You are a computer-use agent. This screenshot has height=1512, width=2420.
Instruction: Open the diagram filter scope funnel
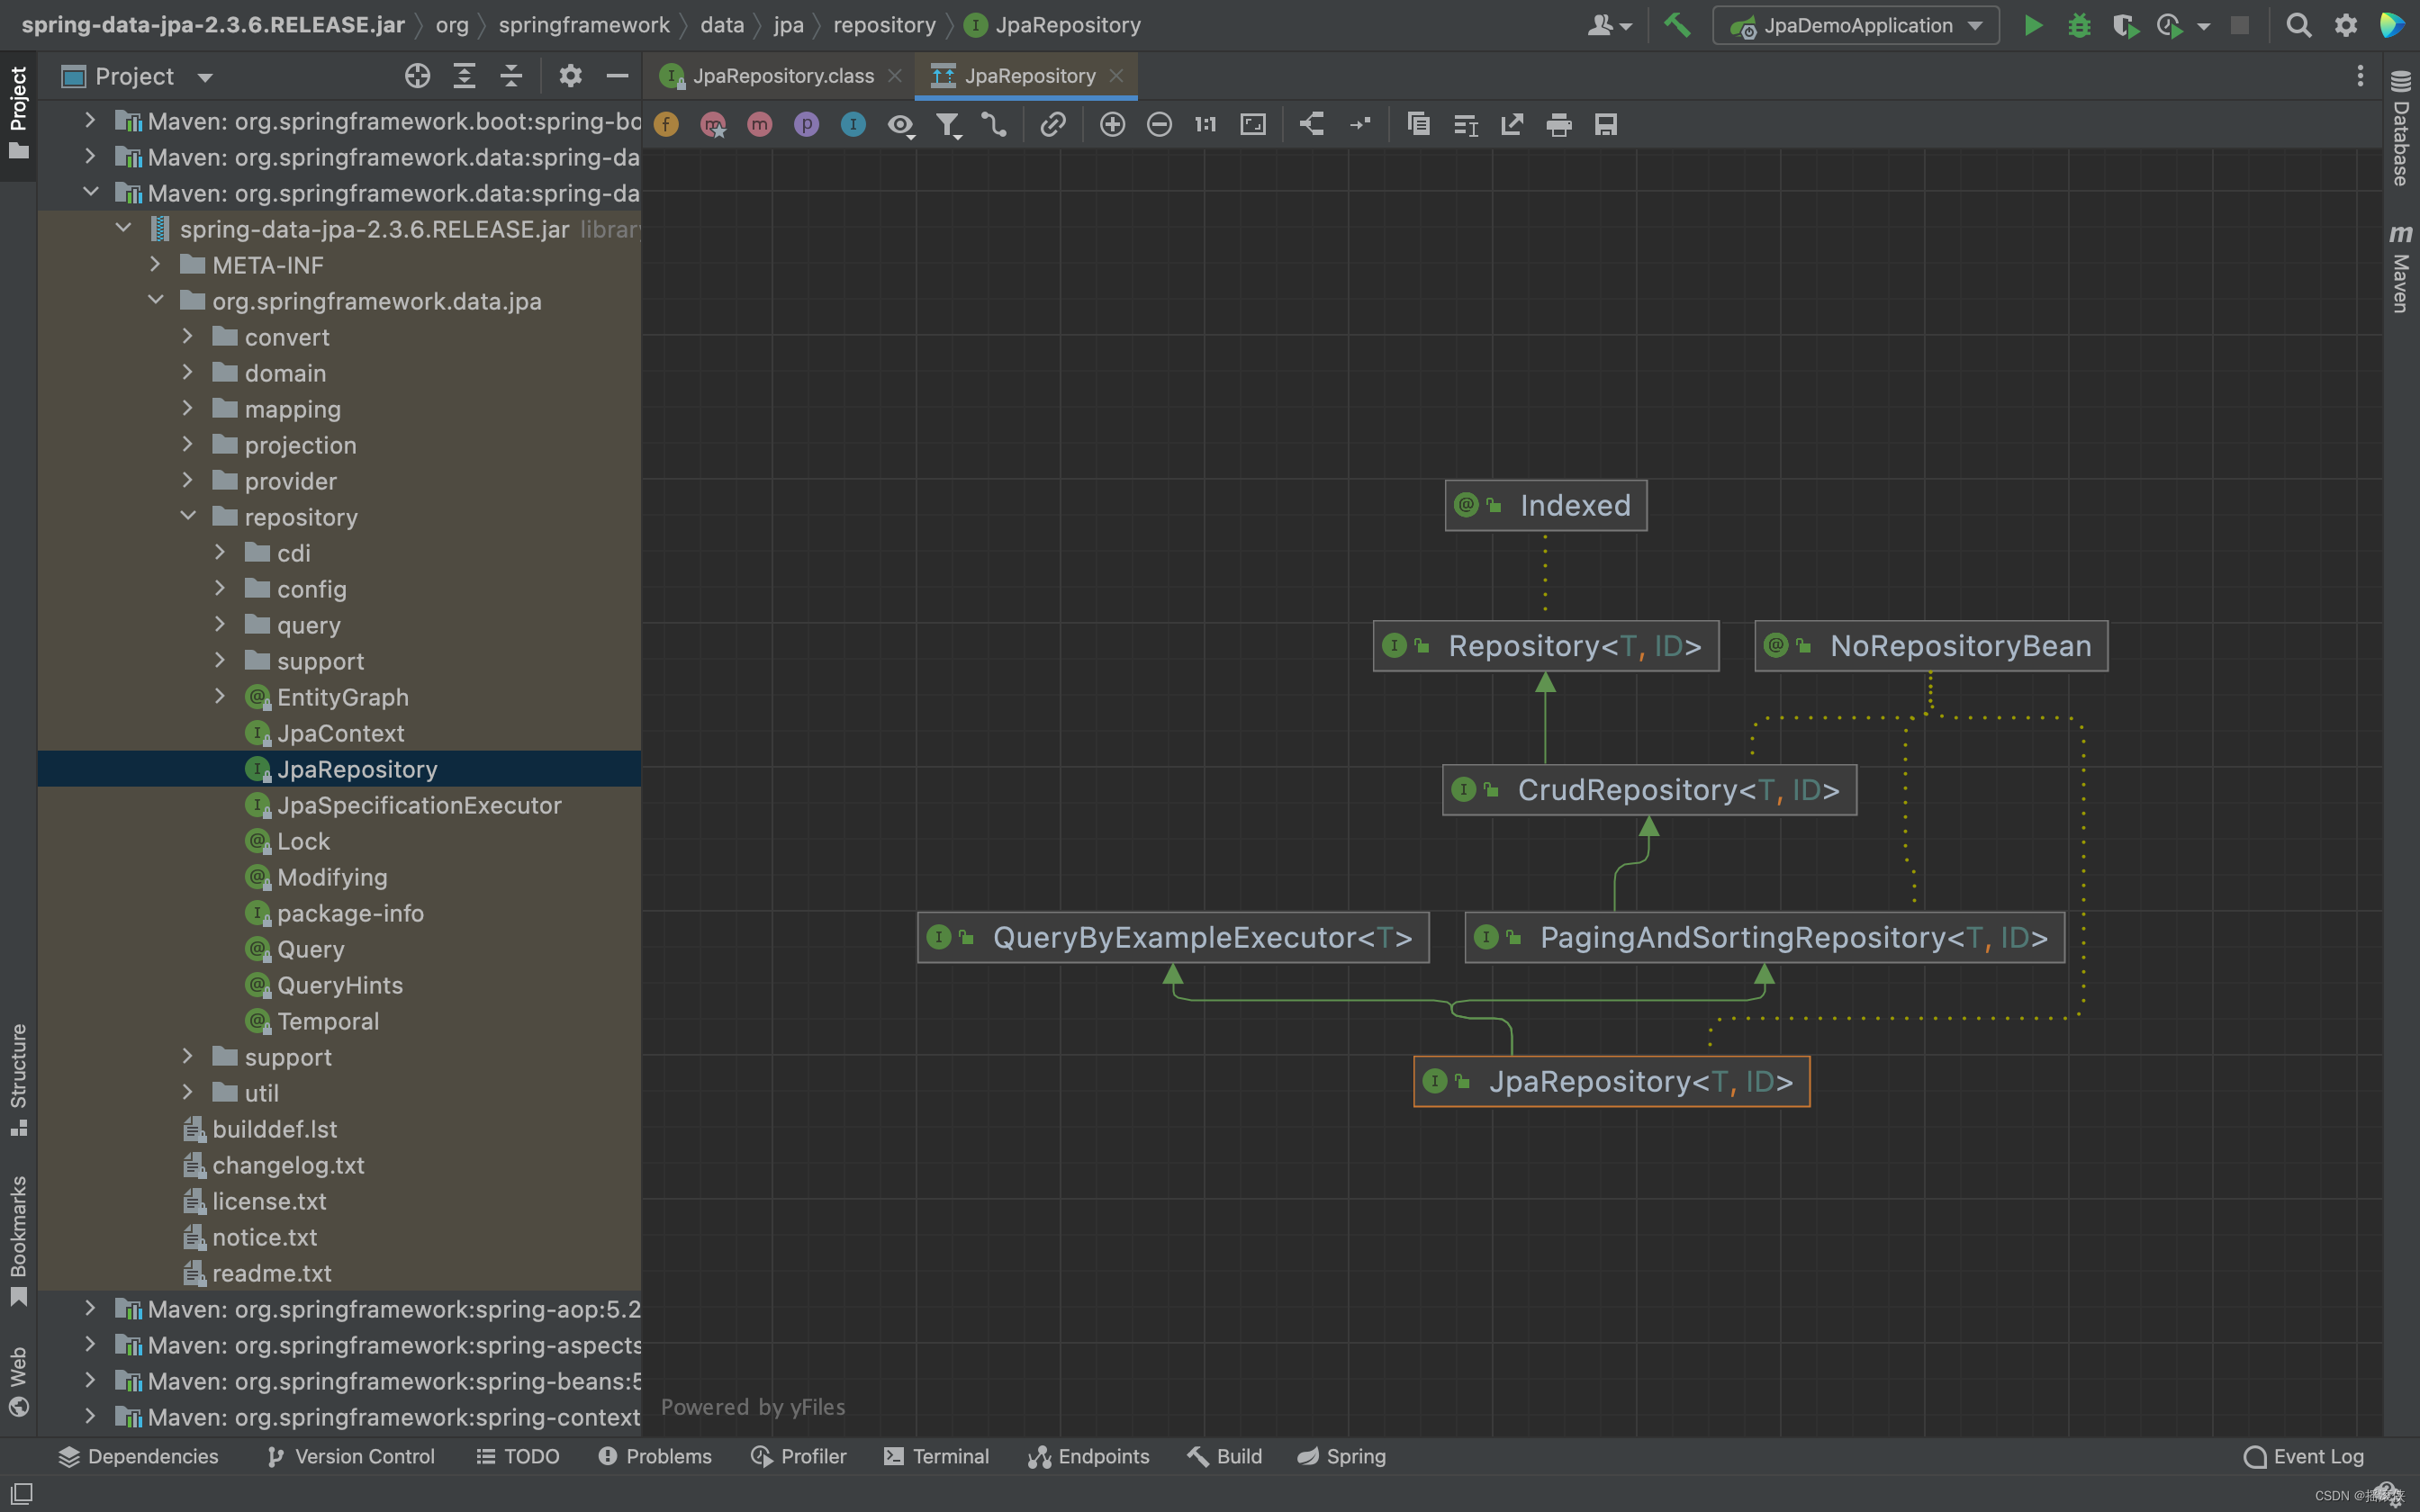[x=948, y=125]
